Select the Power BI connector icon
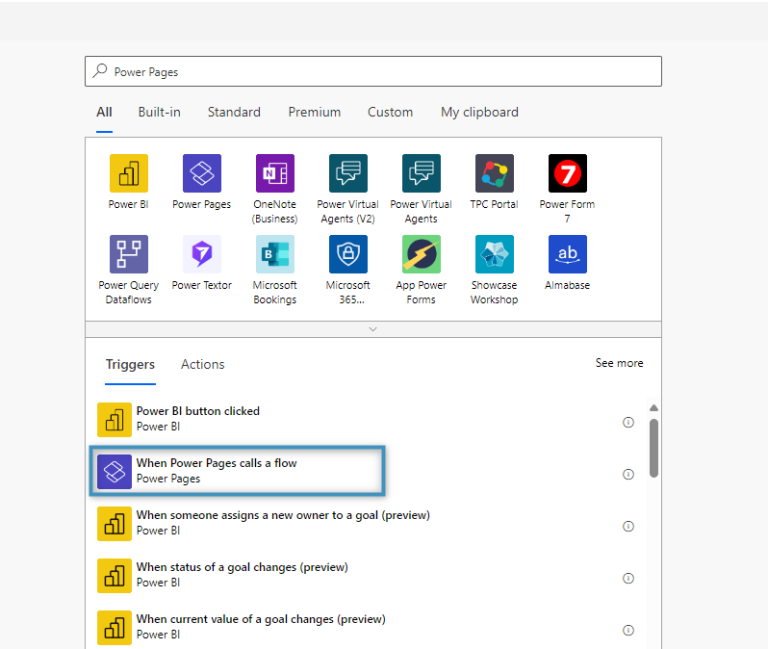The image size is (768, 649). coord(128,173)
